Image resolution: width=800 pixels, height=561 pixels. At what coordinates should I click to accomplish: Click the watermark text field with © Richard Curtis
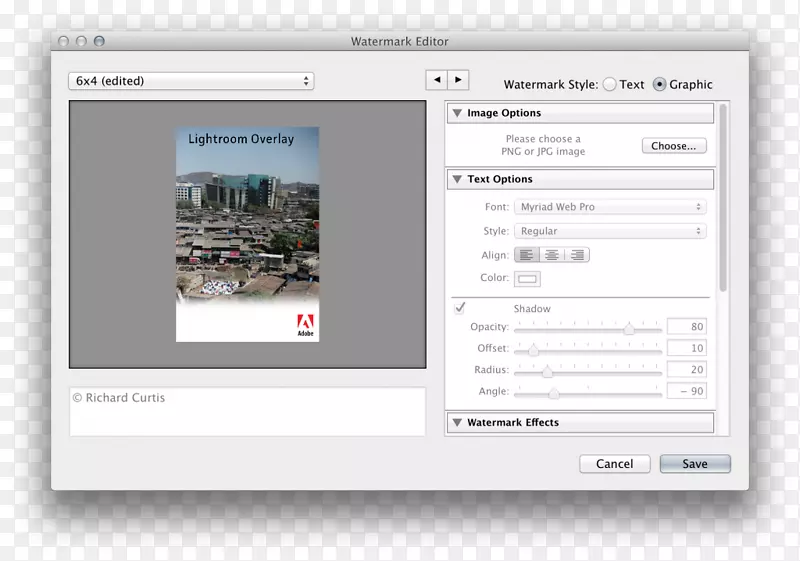click(x=247, y=410)
